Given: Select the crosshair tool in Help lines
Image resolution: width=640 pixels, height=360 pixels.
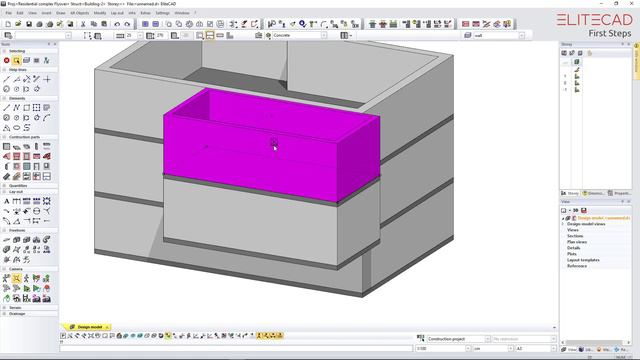Looking at the screenshot, I should [x=47, y=79].
